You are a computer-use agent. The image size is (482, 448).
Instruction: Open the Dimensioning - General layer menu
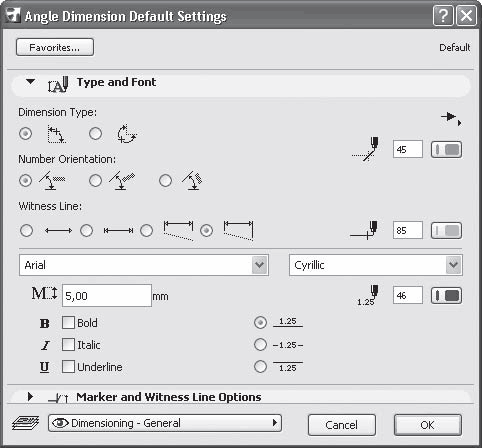(165, 423)
